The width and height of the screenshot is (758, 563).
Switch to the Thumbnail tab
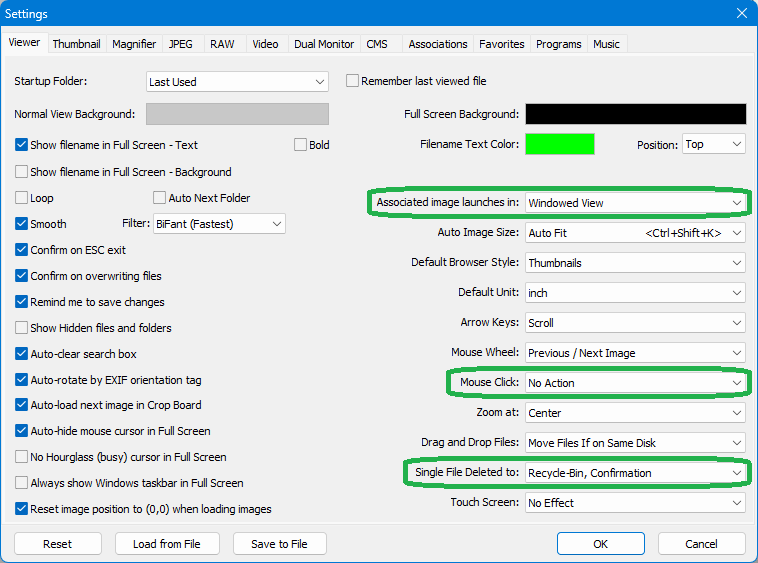click(x=76, y=44)
